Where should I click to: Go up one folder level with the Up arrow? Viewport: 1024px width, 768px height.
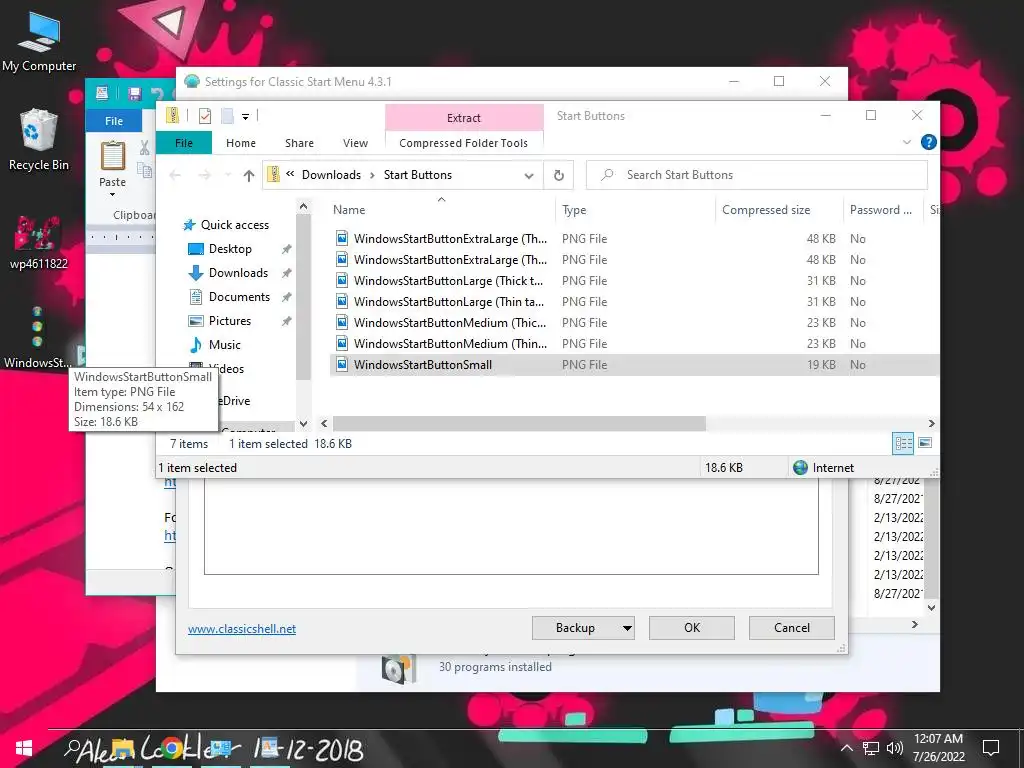249,175
